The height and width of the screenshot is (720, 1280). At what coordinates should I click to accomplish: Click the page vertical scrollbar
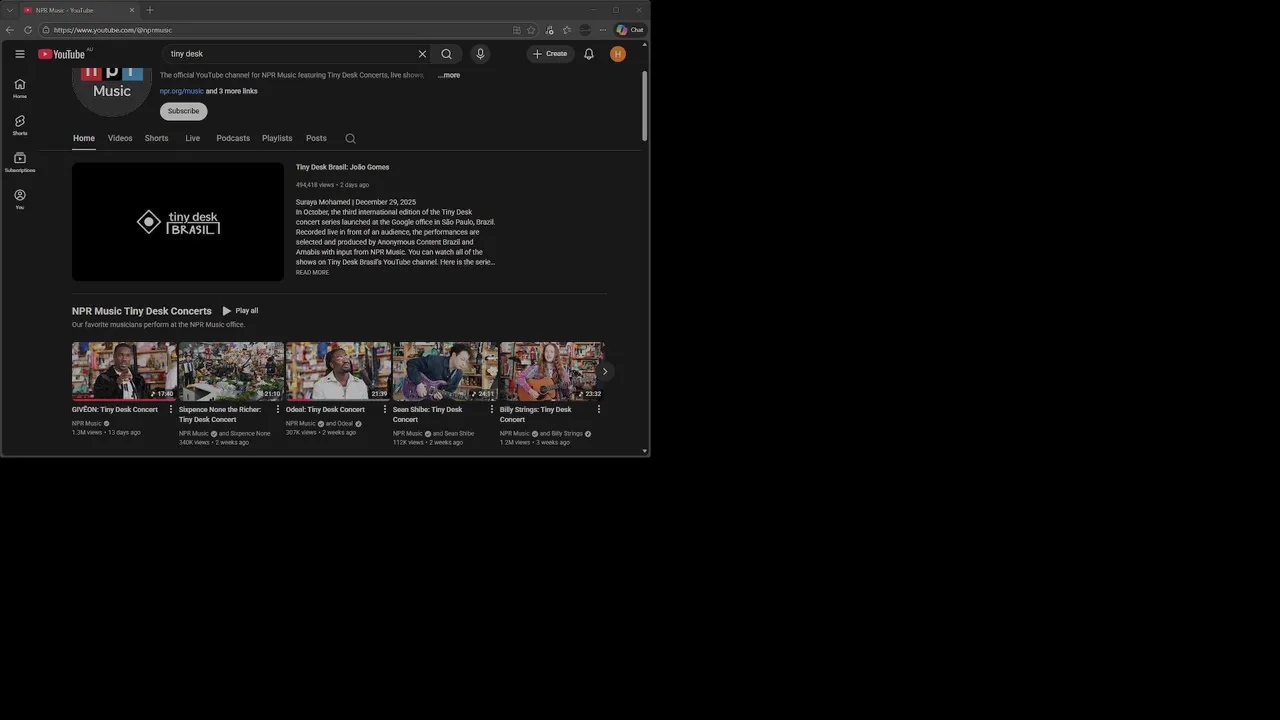click(x=645, y=105)
